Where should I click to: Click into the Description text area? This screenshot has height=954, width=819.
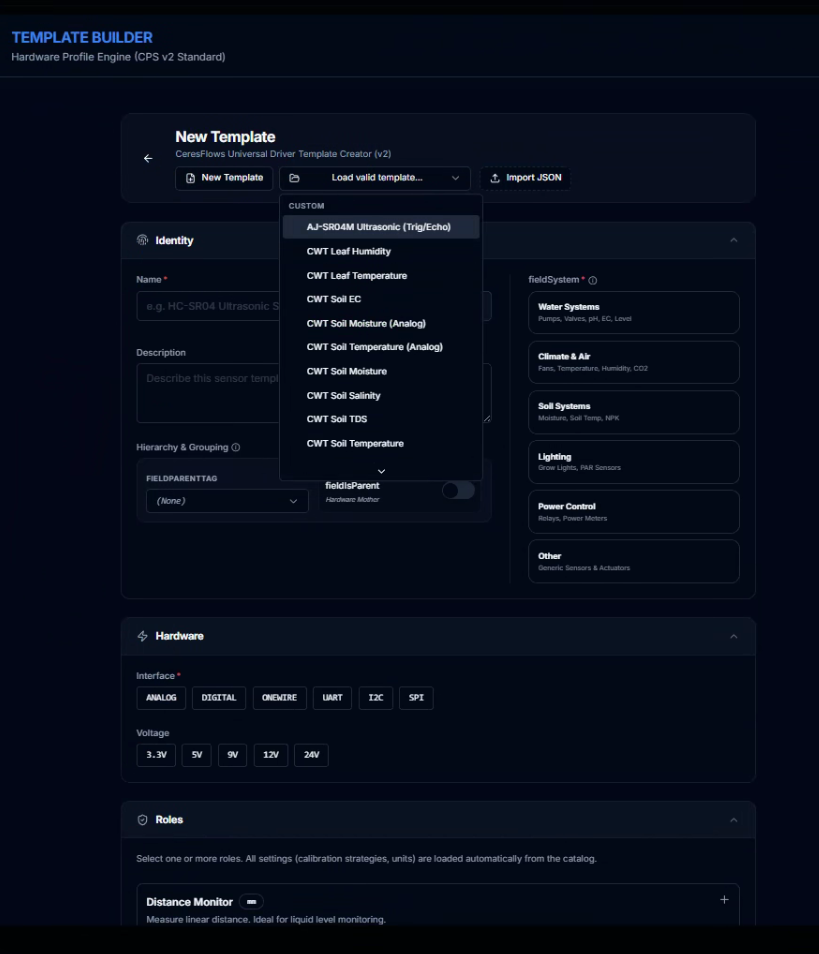coord(314,393)
